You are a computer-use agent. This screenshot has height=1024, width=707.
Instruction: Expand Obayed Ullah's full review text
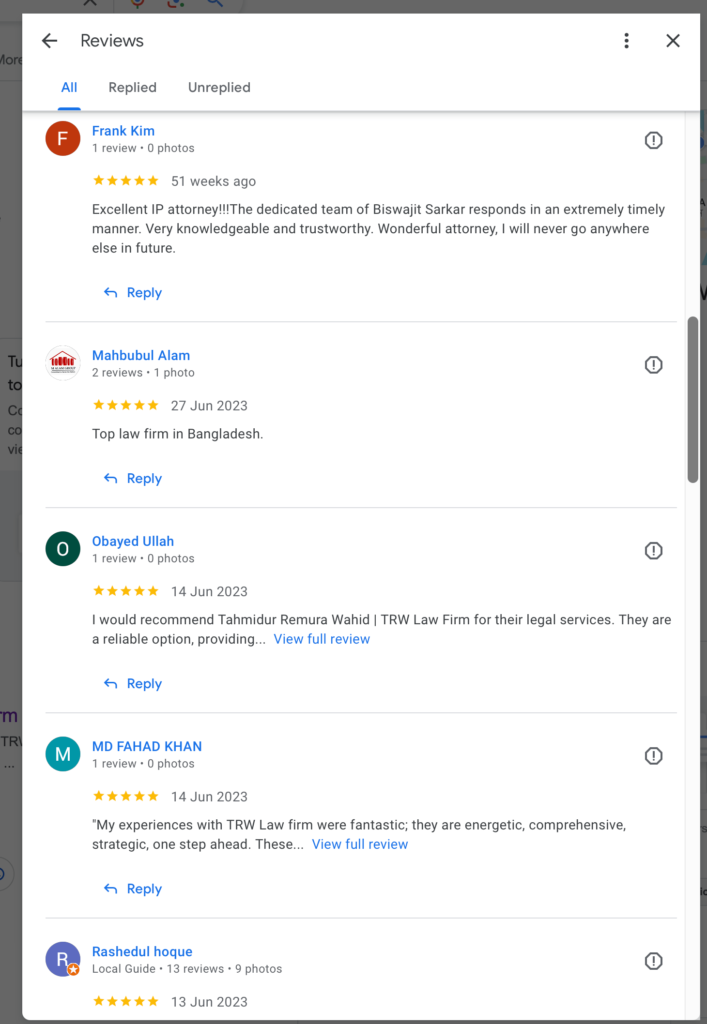(322, 639)
